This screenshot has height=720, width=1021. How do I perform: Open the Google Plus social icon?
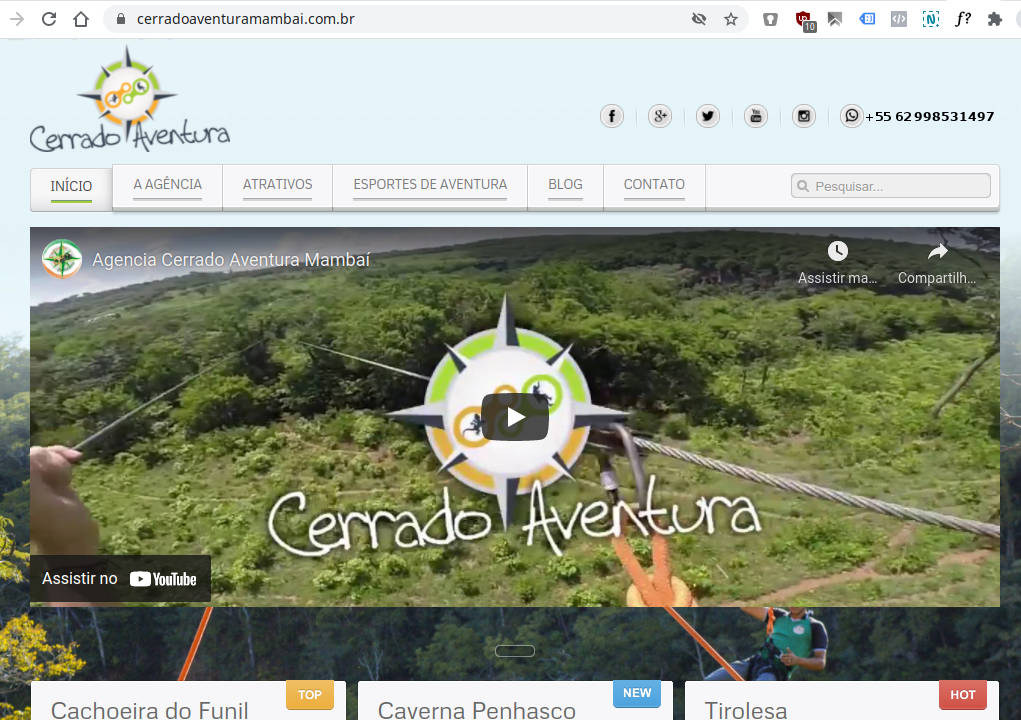tap(660, 116)
